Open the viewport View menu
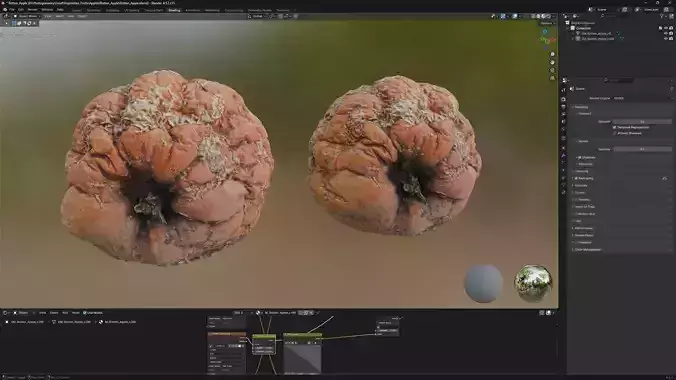The height and width of the screenshot is (380, 676). 47,16
